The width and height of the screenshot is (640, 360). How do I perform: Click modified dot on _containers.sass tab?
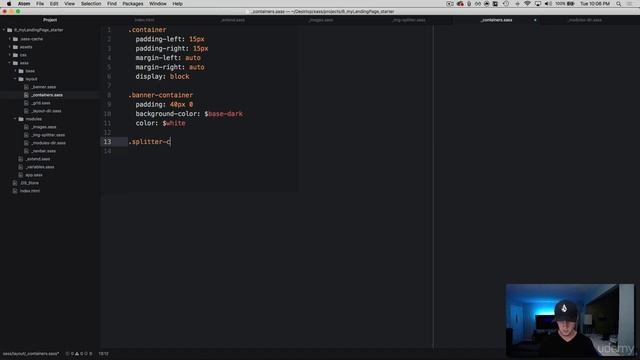pos(535,20)
